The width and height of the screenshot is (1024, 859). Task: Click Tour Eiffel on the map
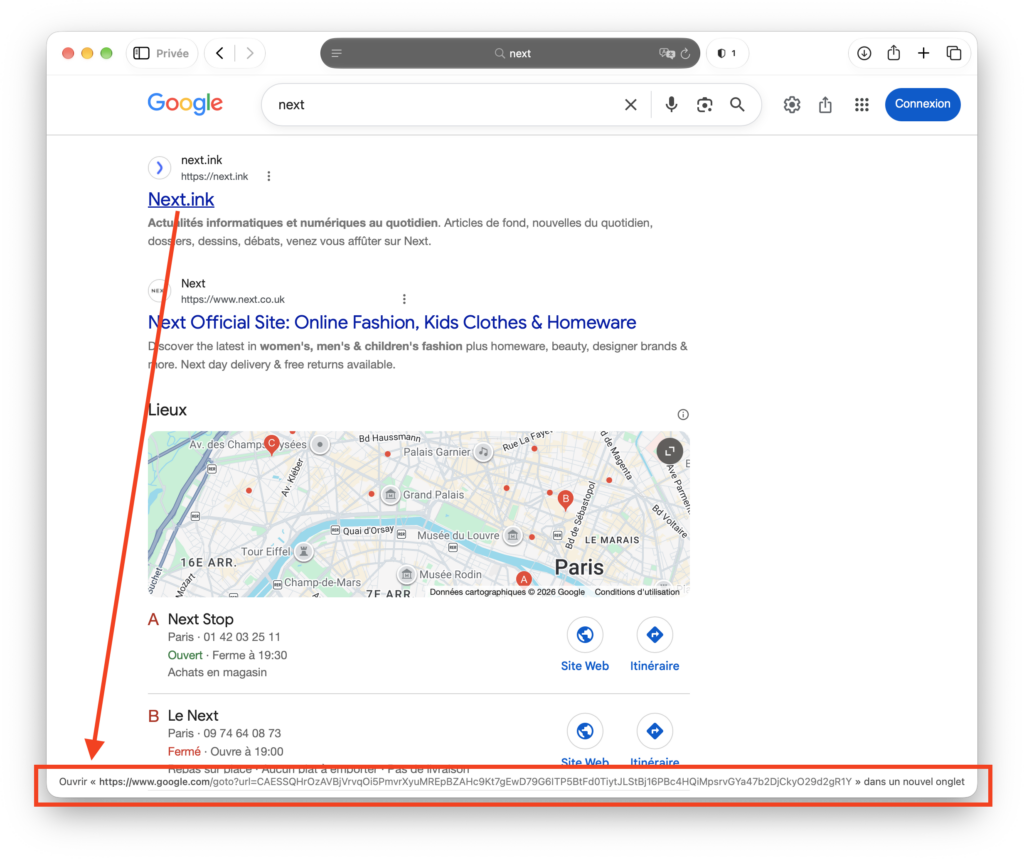coord(276,551)
